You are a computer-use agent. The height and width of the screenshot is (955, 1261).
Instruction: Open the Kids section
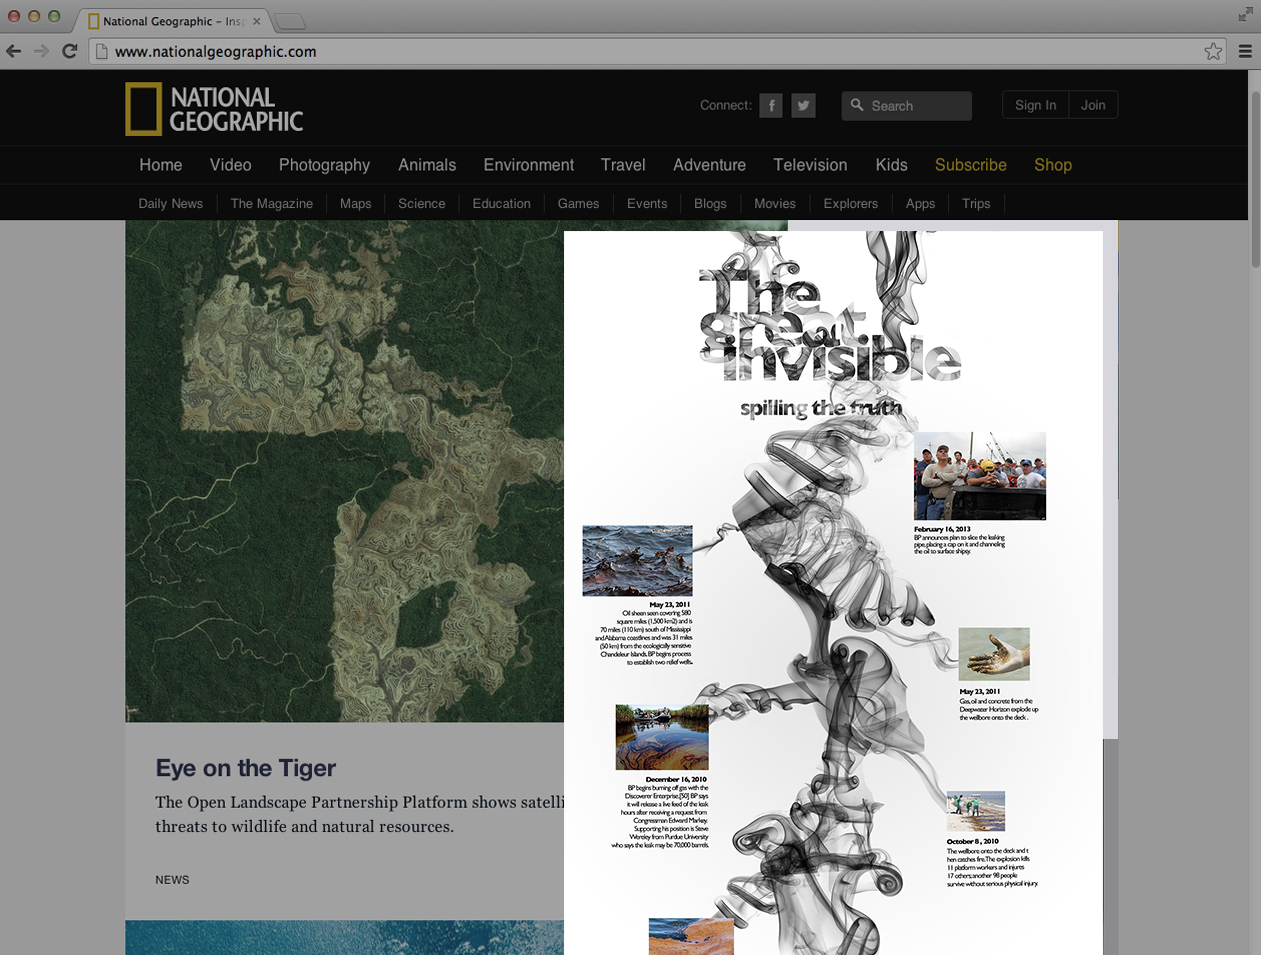[x=891, y=165]
